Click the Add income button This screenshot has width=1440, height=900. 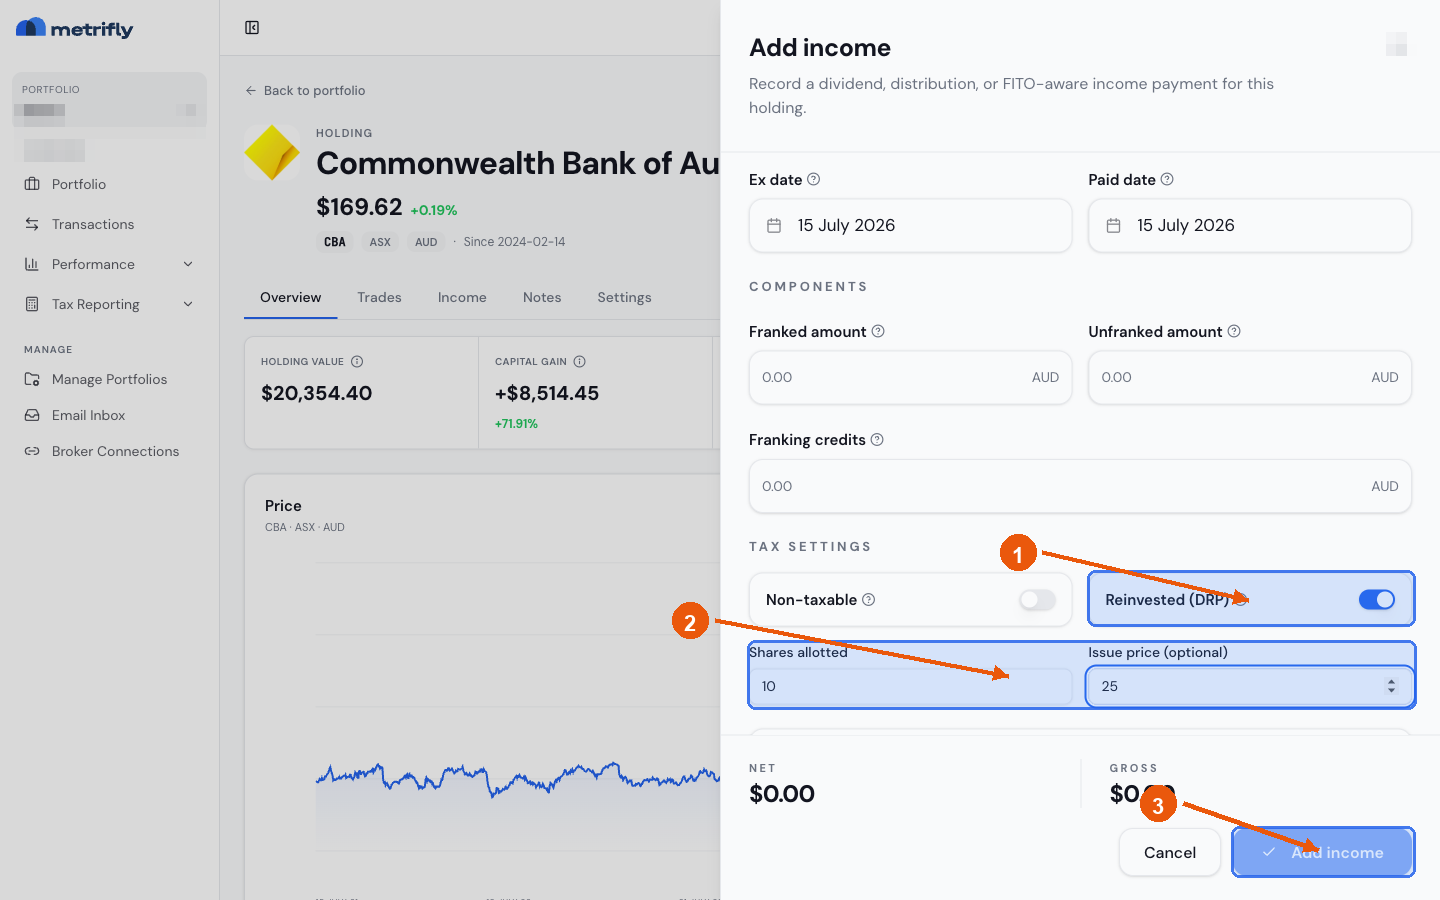[x=1323, y=852]
